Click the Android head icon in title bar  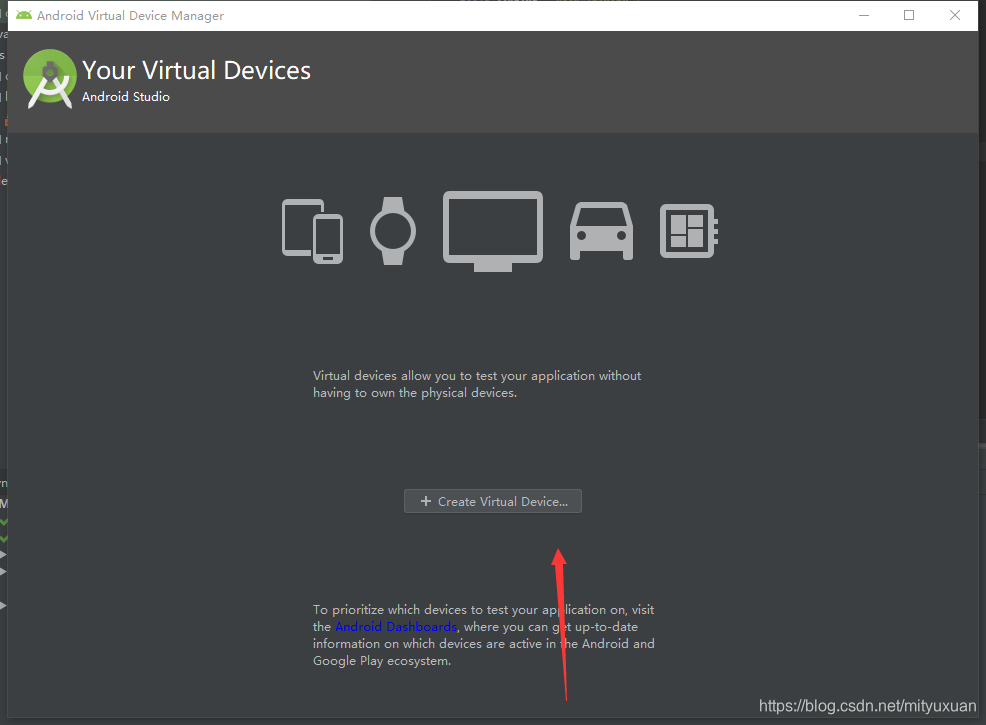click(x=24, y=15)
